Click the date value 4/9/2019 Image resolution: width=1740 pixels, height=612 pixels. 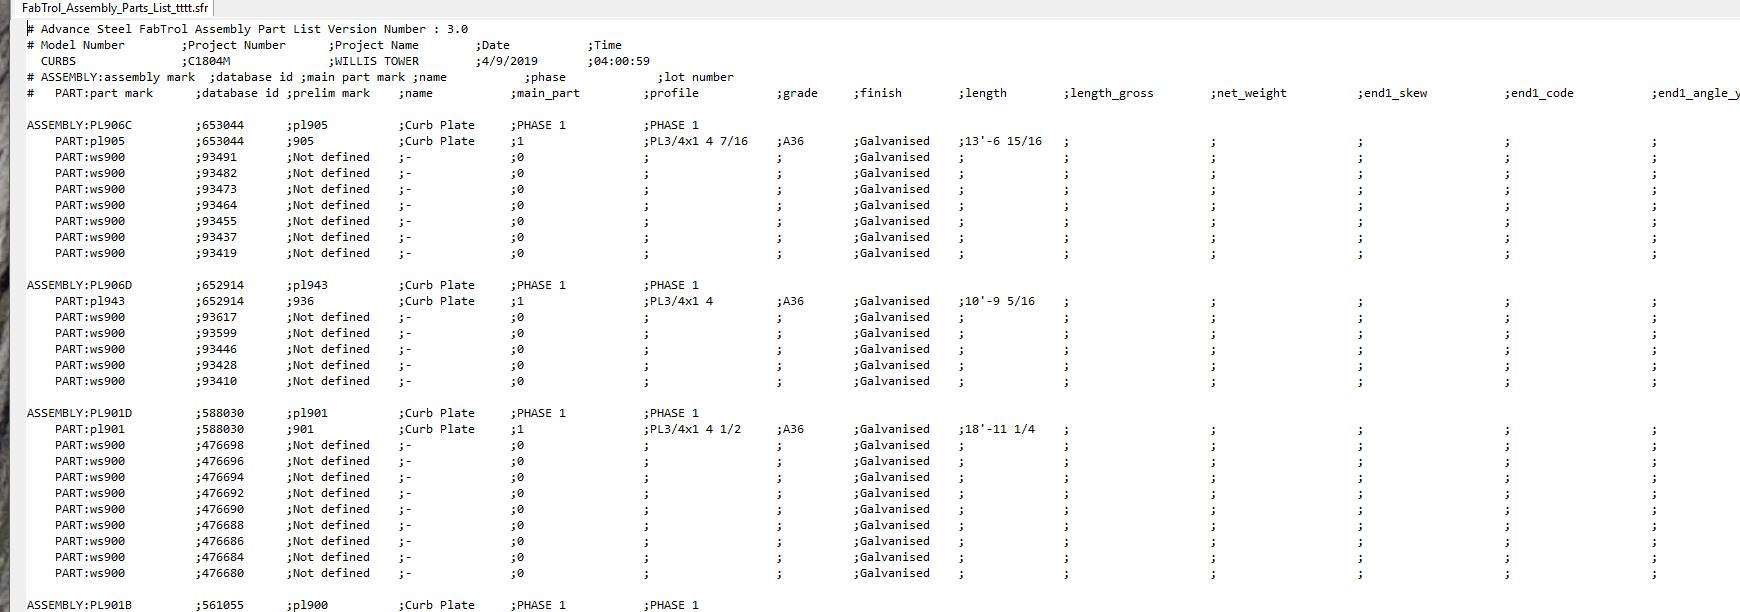coord(510,61)
